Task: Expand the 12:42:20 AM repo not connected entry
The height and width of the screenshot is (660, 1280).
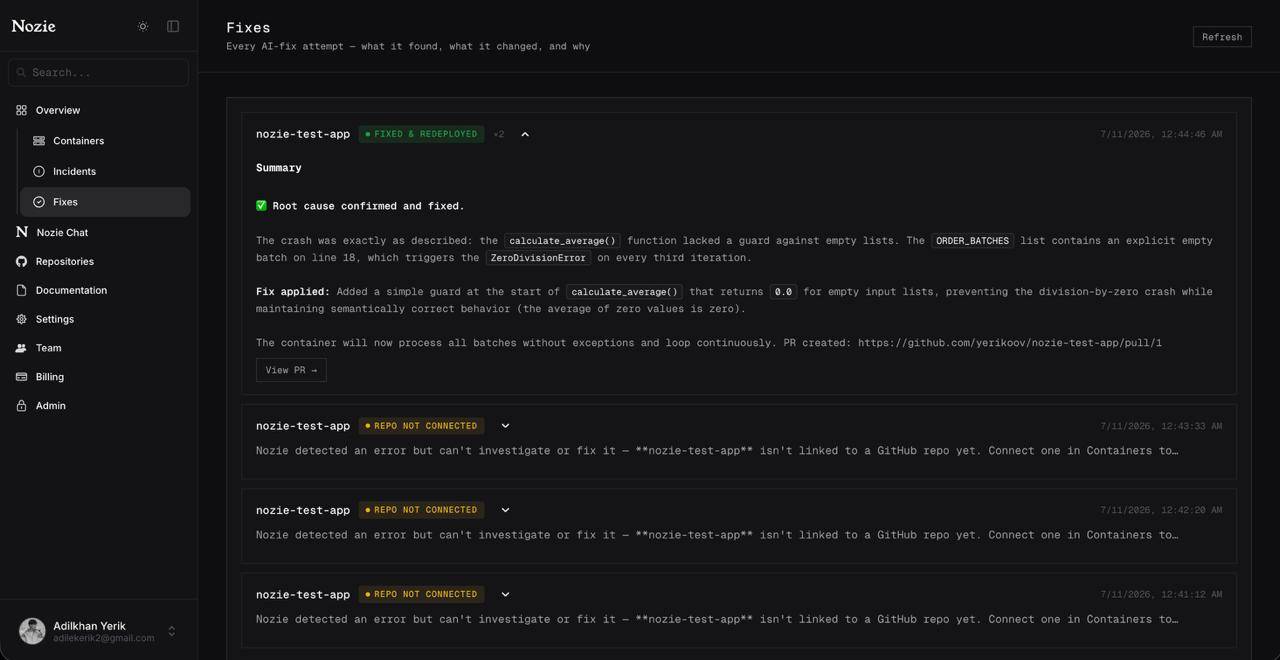Action: 505,510
